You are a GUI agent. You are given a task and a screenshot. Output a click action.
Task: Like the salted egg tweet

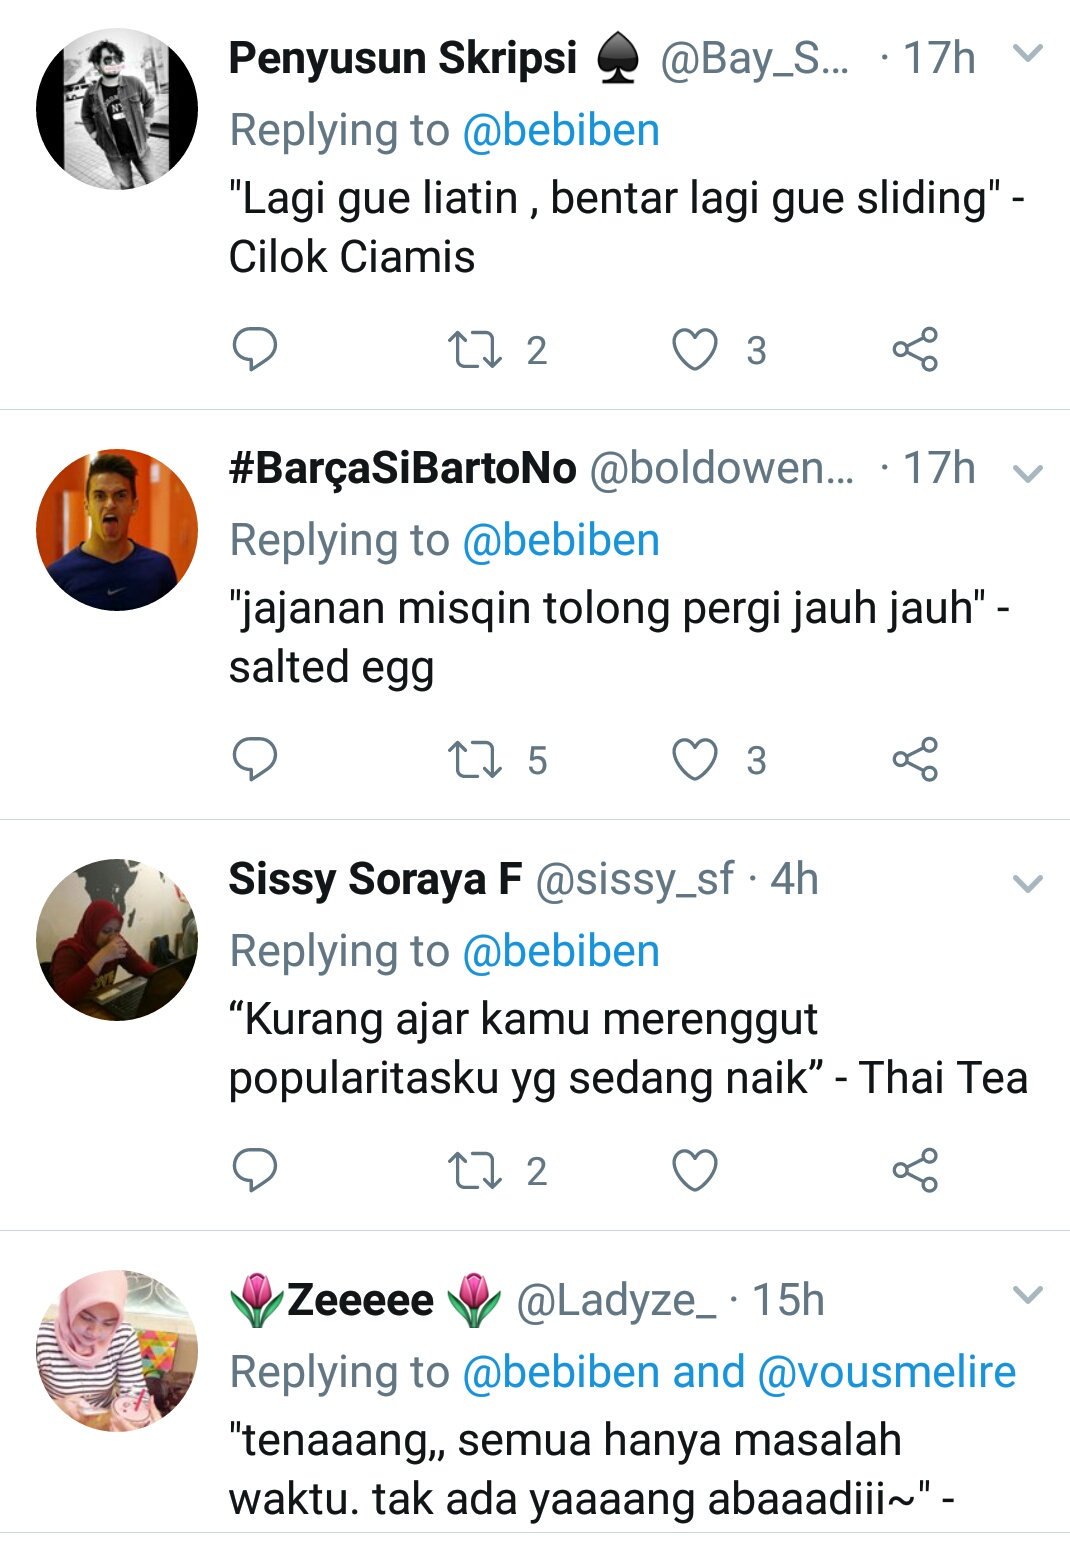[694, 760]
